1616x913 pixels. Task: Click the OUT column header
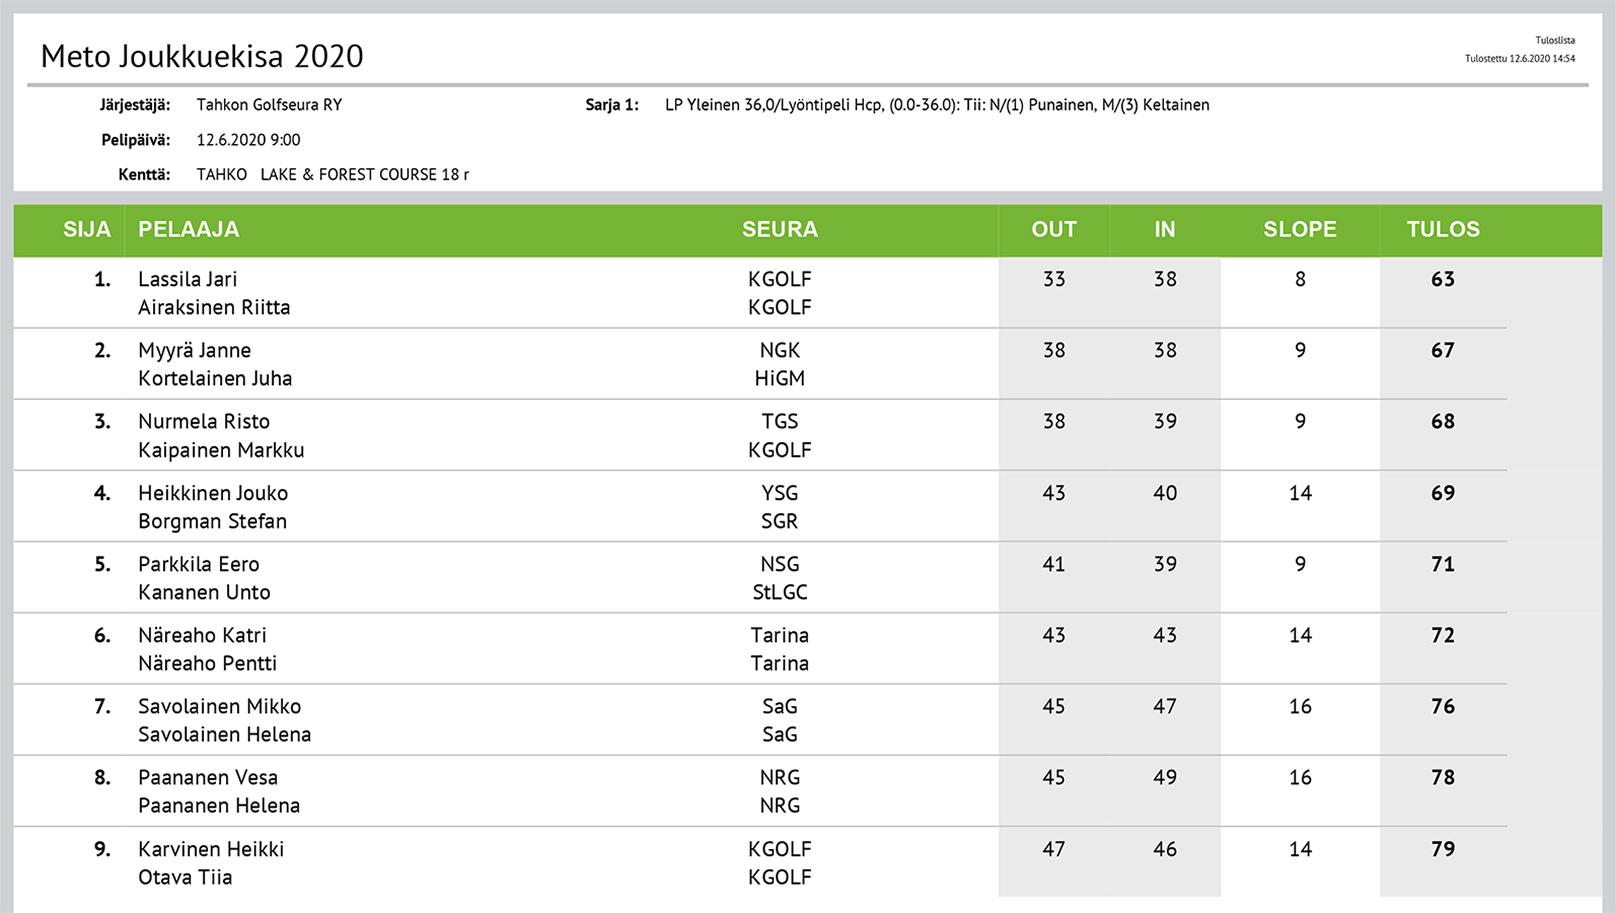[x=1054, y=229]
